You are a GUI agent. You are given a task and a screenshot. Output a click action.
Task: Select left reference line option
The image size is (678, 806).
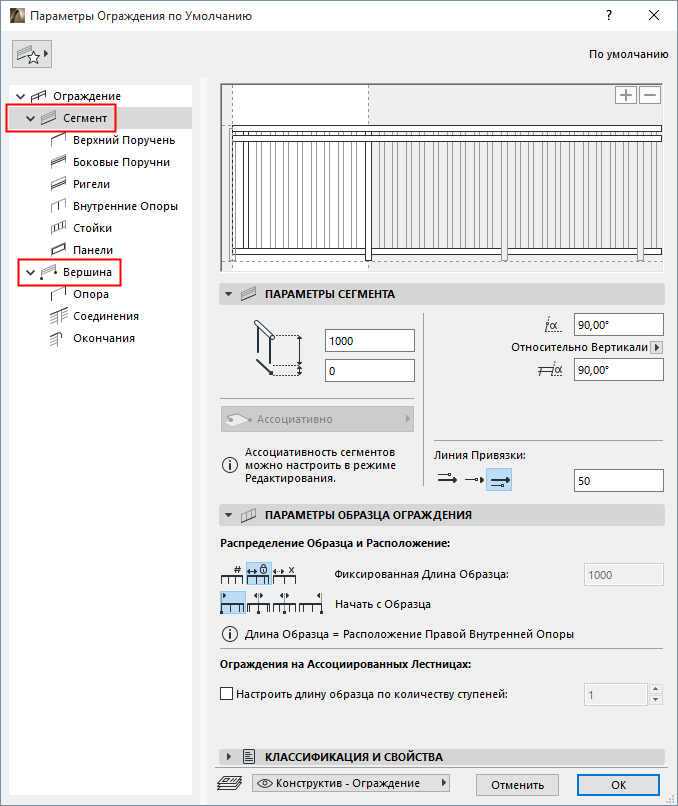[x=447, y=480]
